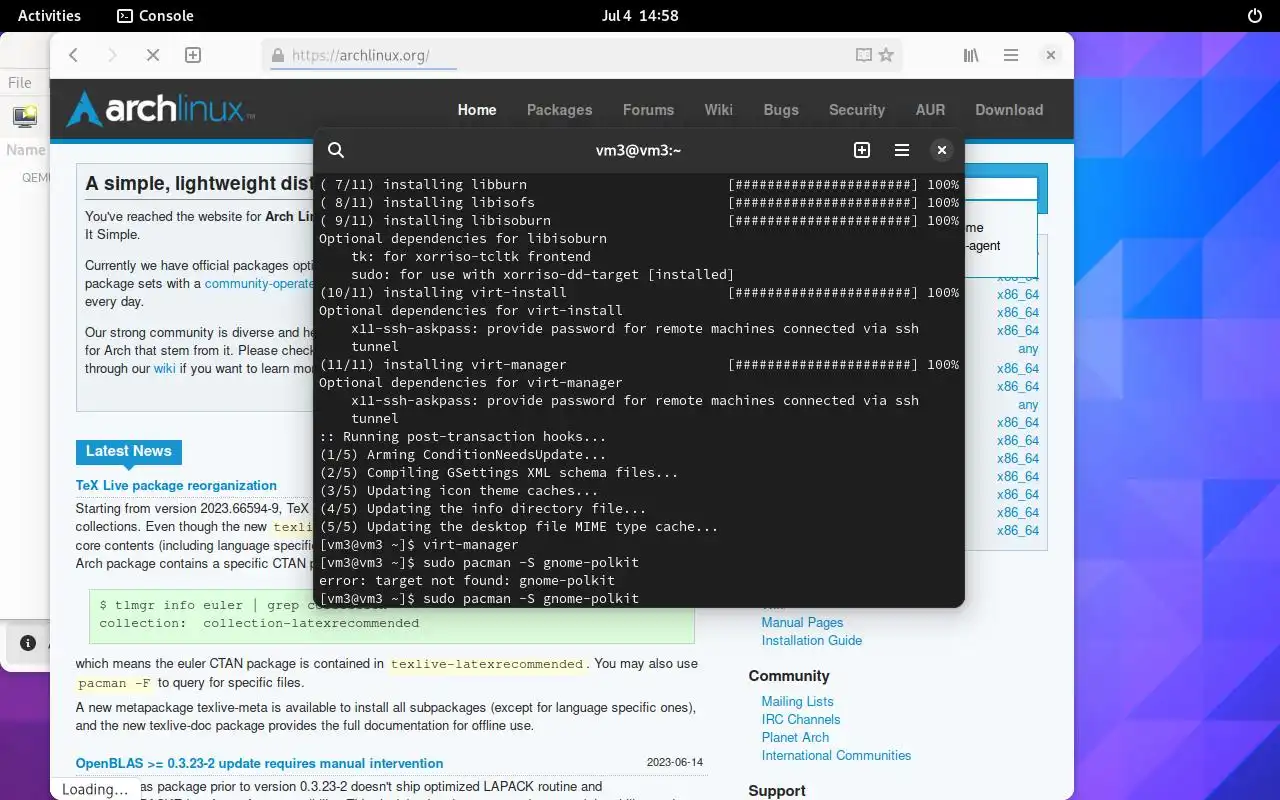
Task: Open the terminal hamburger menu
Action: click(902, 150)
